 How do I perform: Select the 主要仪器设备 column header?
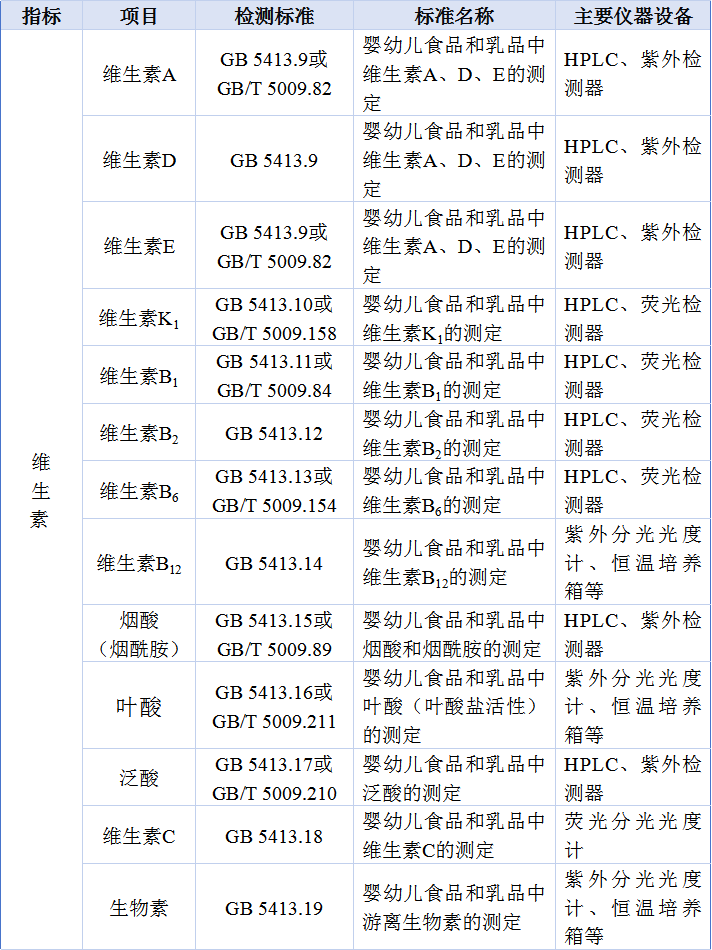pos(633,16)
